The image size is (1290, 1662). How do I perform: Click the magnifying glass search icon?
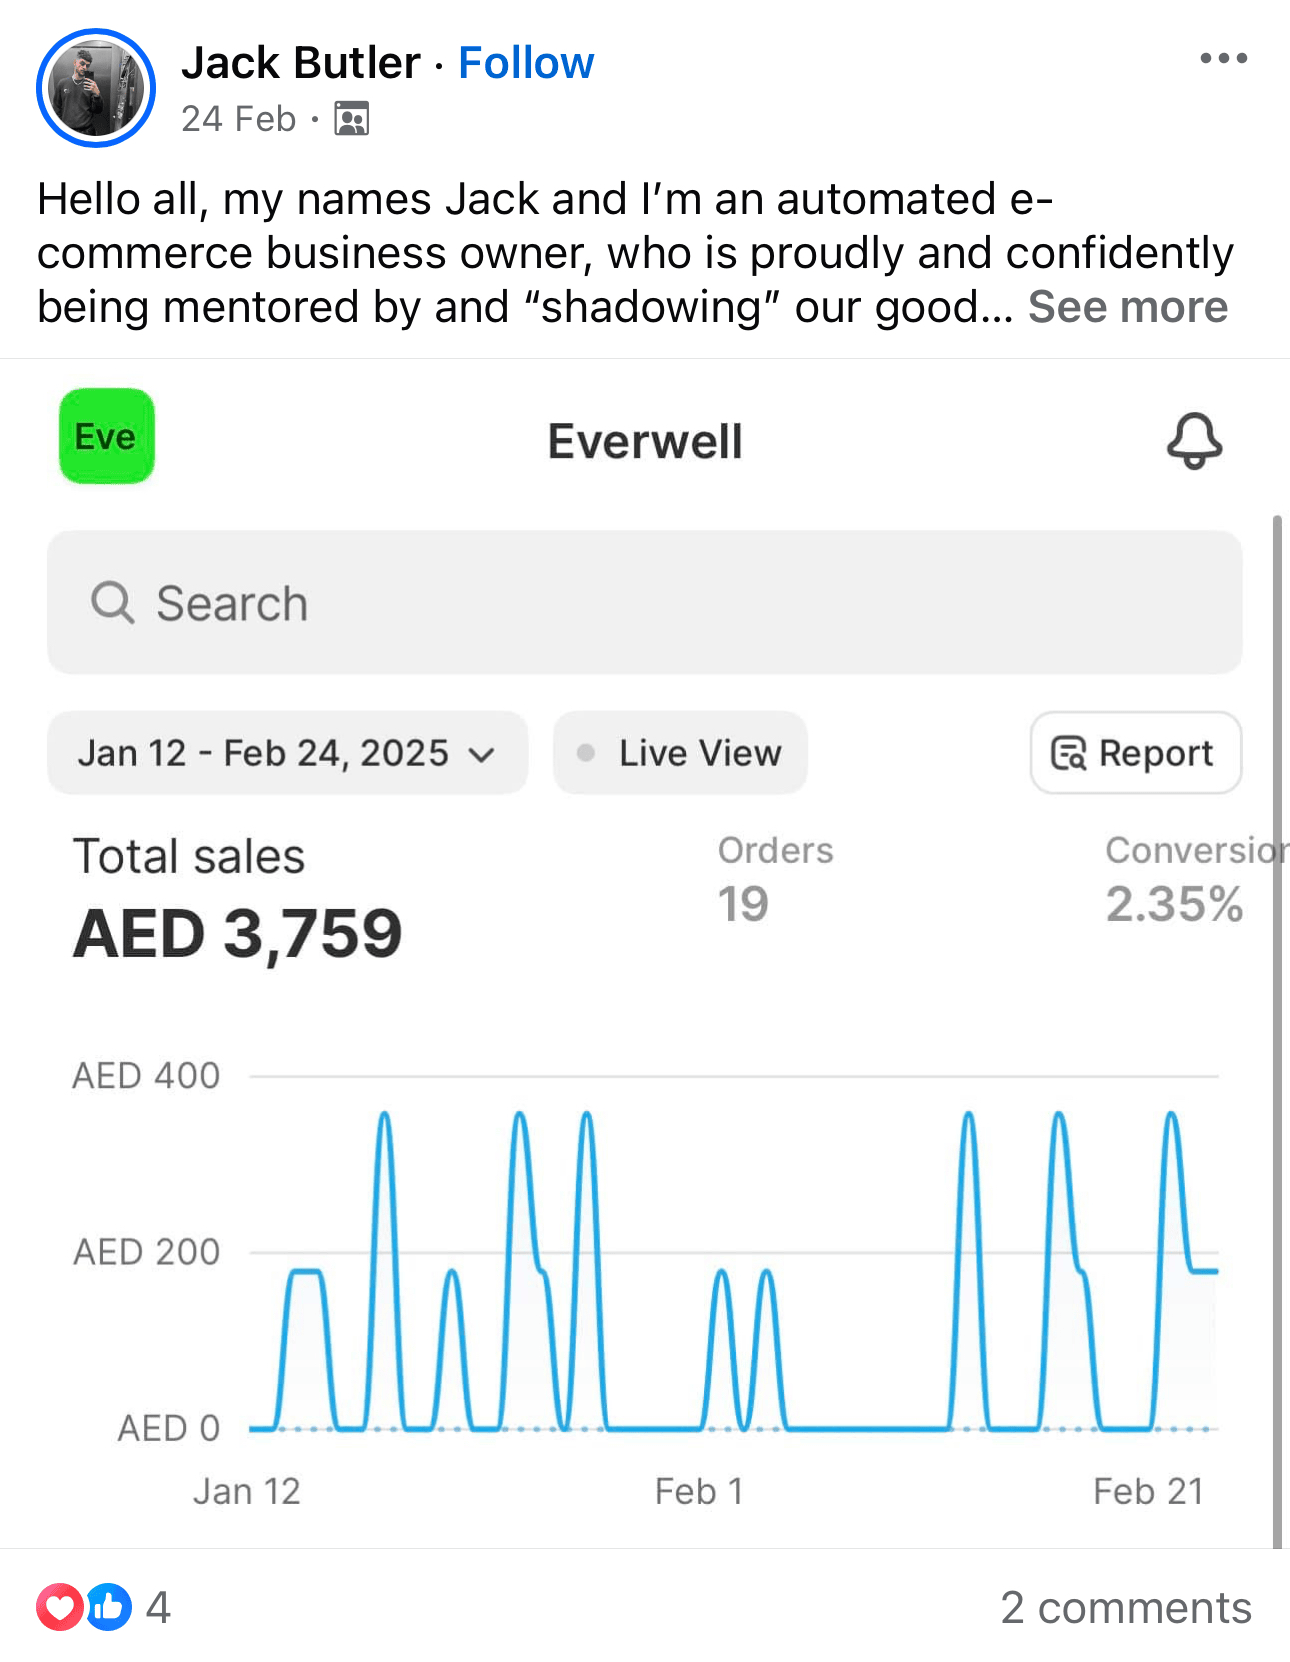[112, 603]
